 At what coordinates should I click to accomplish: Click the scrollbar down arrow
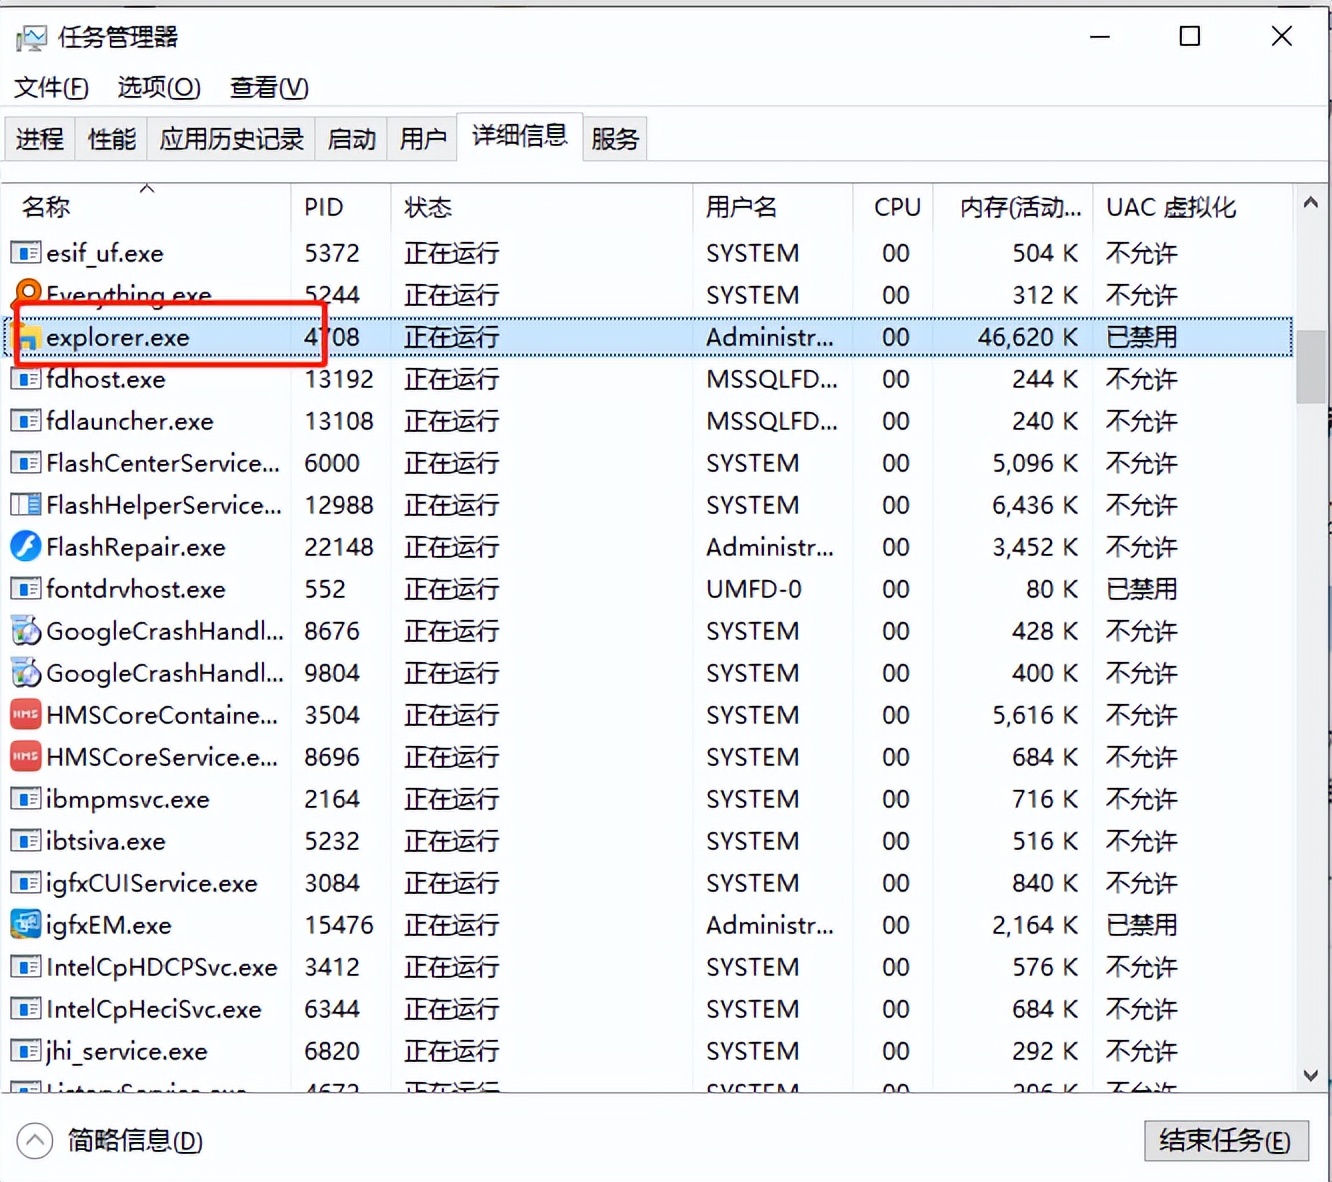[x=1311, y=1075]
